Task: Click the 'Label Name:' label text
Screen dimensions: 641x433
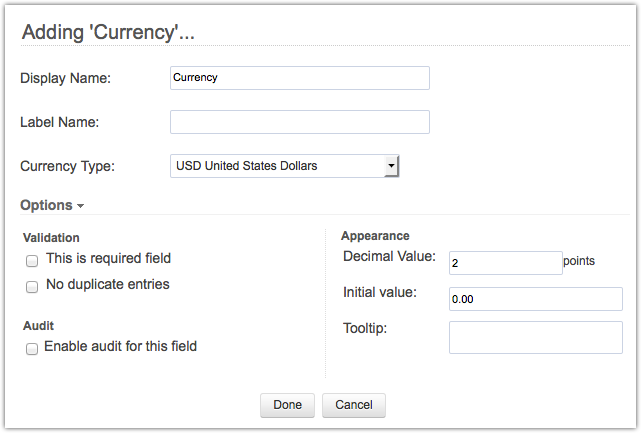Action: click(60, 122)
